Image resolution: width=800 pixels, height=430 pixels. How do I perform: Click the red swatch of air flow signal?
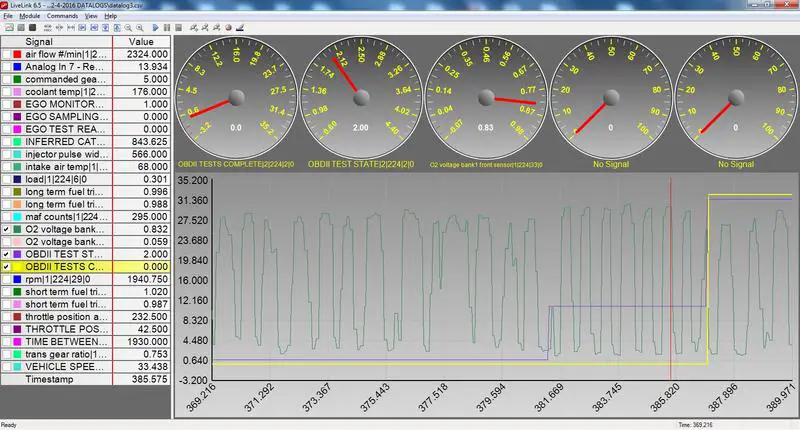coord(17,54)
